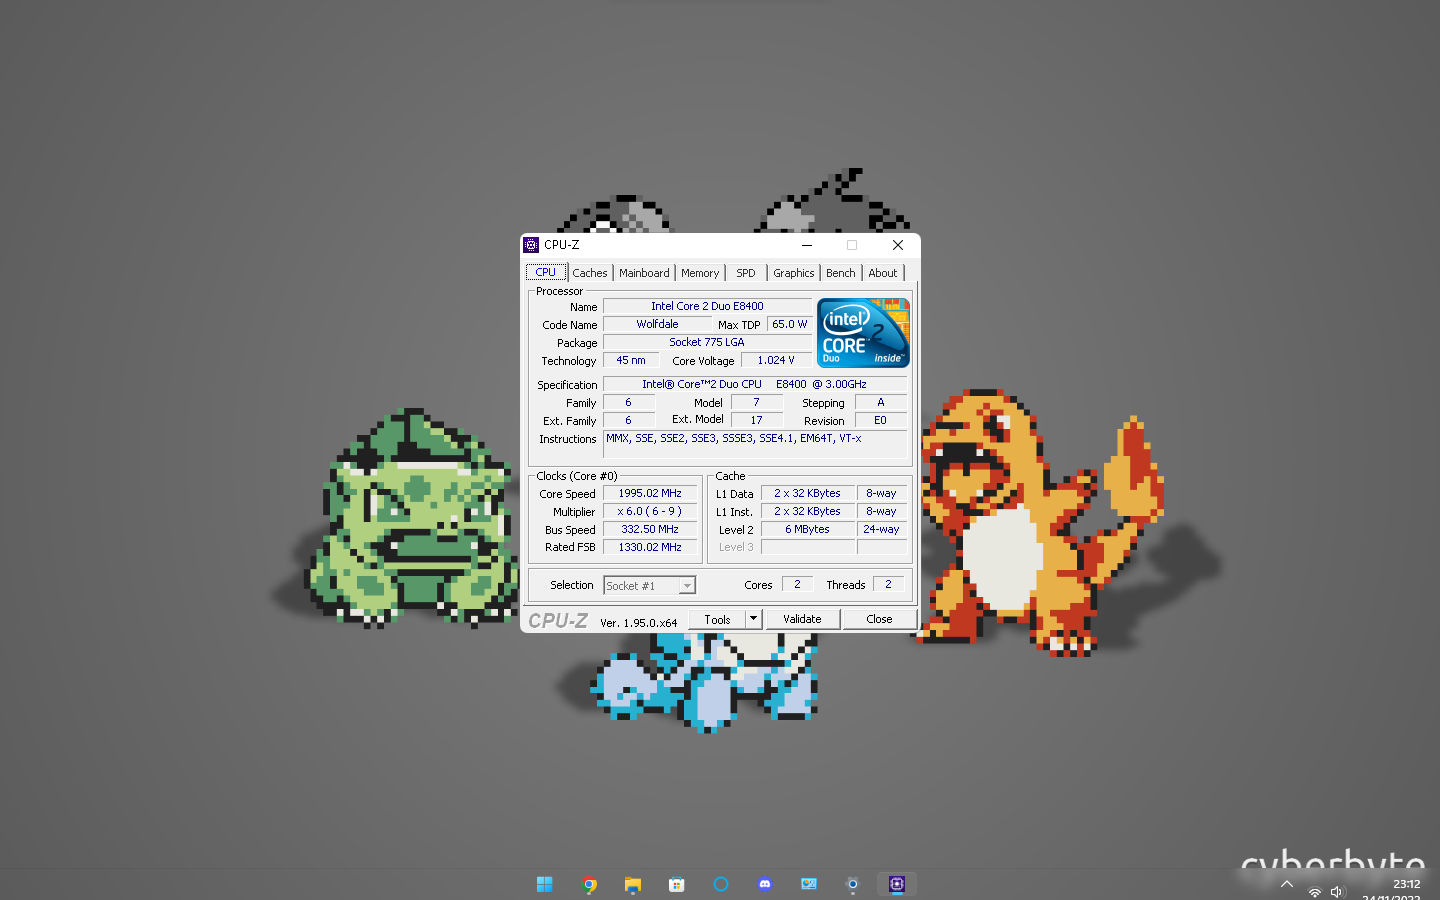Open the Memory tab
Image resolution: width=1440 pixels, height=900 pixels.
tap(700, 273)
